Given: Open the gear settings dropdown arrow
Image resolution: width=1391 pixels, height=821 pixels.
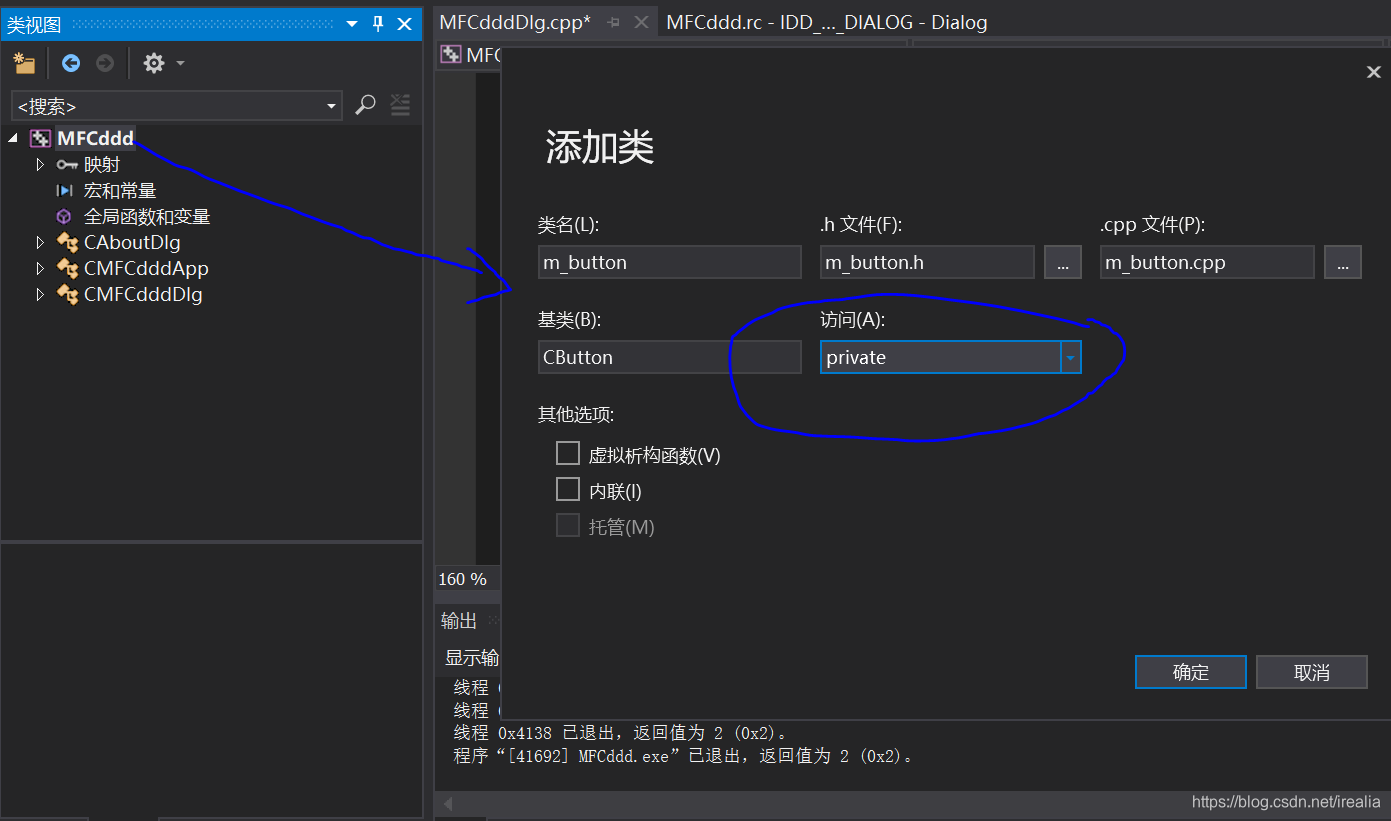Looking at the screenshot, I should tap(180, 63).
